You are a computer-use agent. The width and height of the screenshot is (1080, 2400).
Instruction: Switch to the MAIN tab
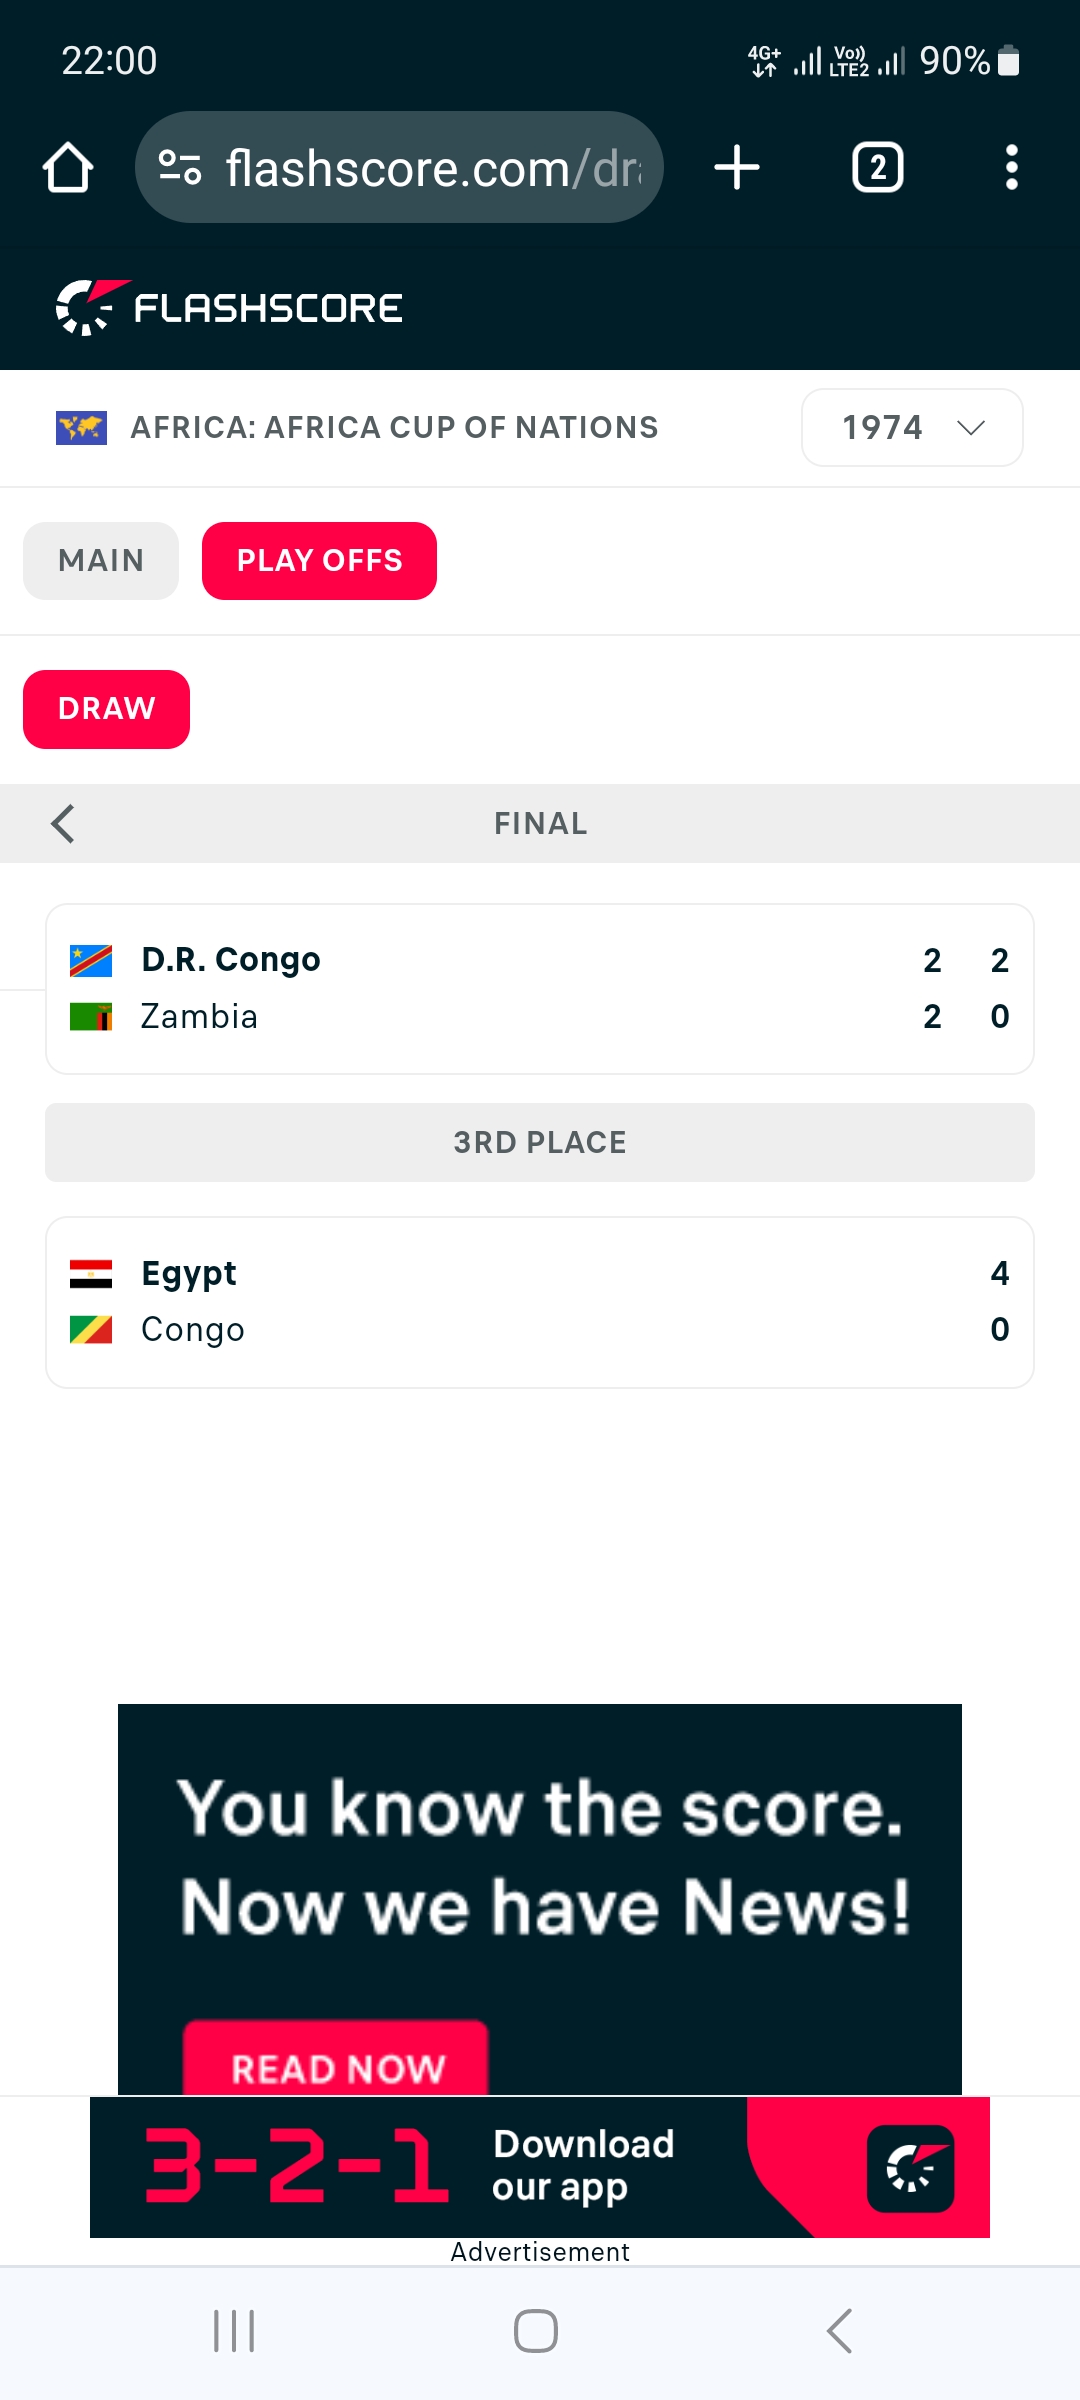(101, 561)
